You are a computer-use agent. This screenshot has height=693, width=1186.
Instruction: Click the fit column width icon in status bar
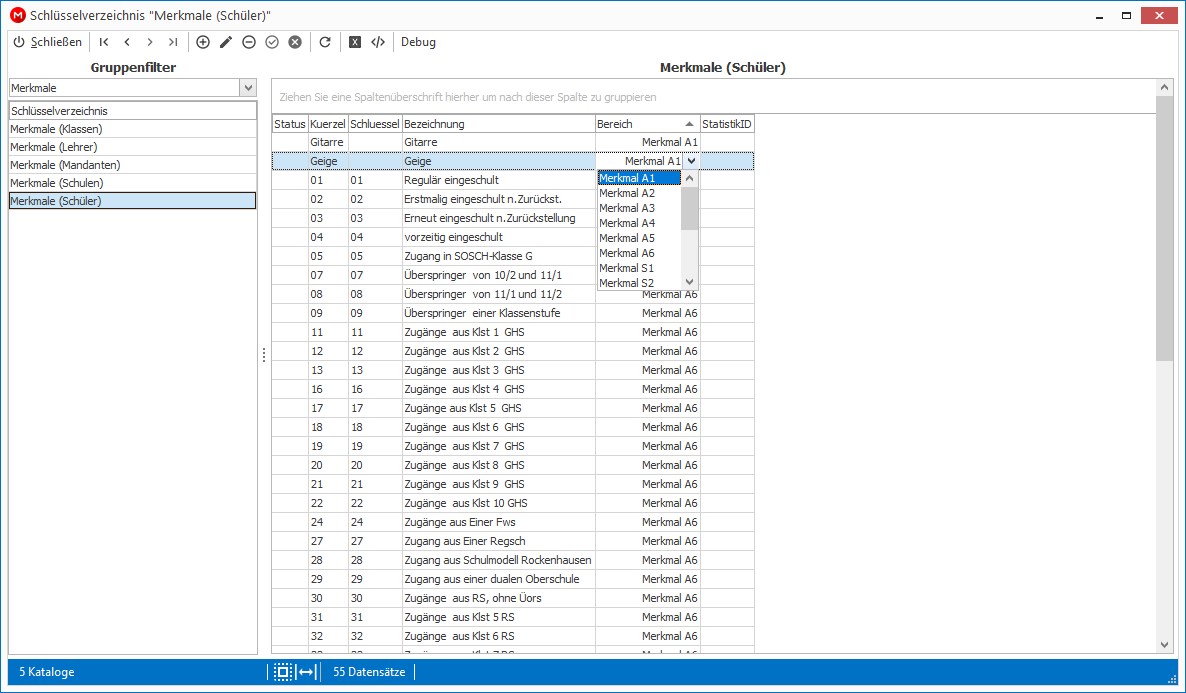306,672
